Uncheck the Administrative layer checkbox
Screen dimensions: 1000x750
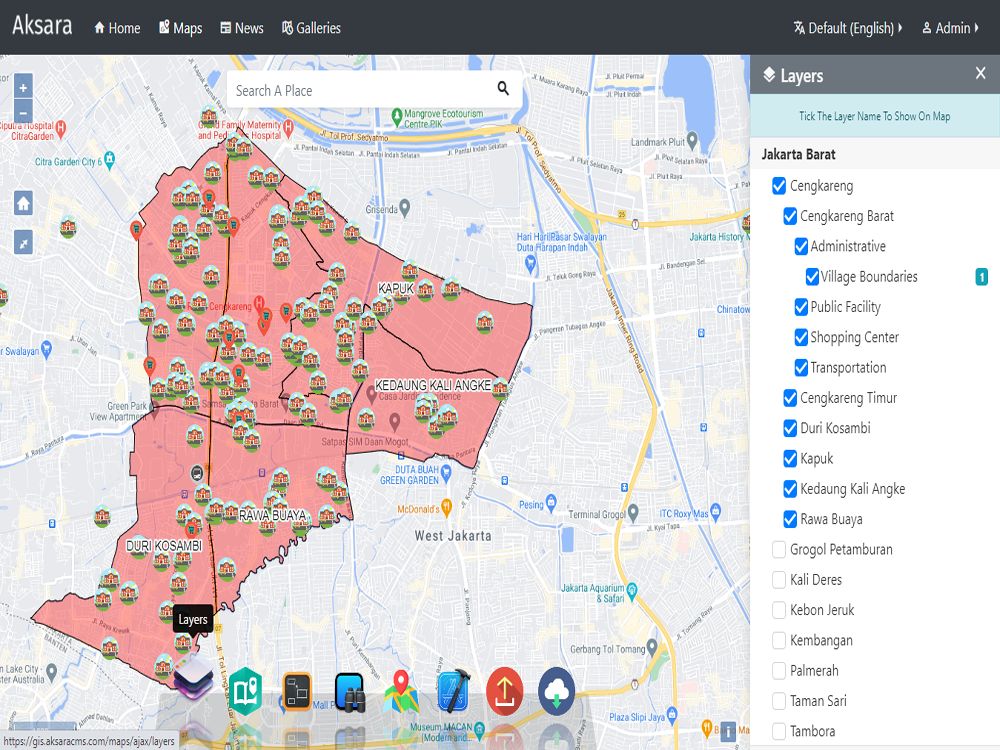coord(801,246)
